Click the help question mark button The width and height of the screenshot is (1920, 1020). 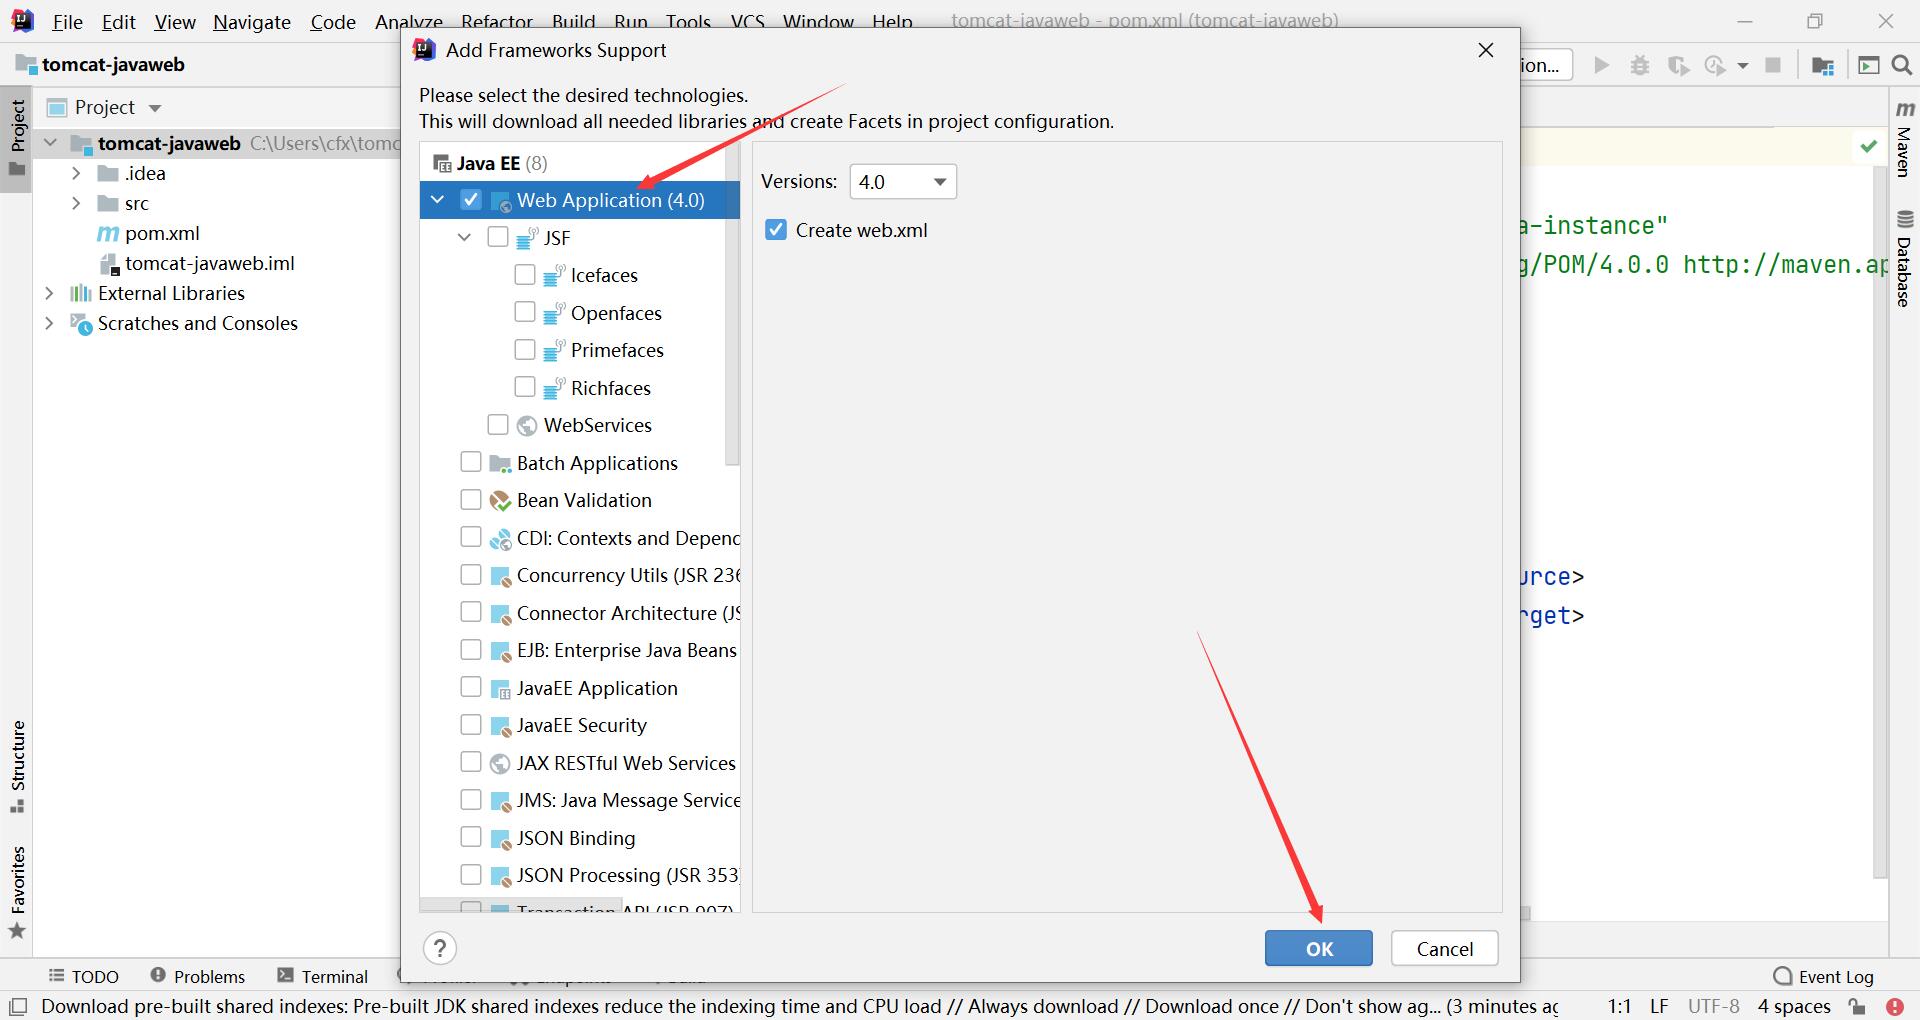pos(440,948)
